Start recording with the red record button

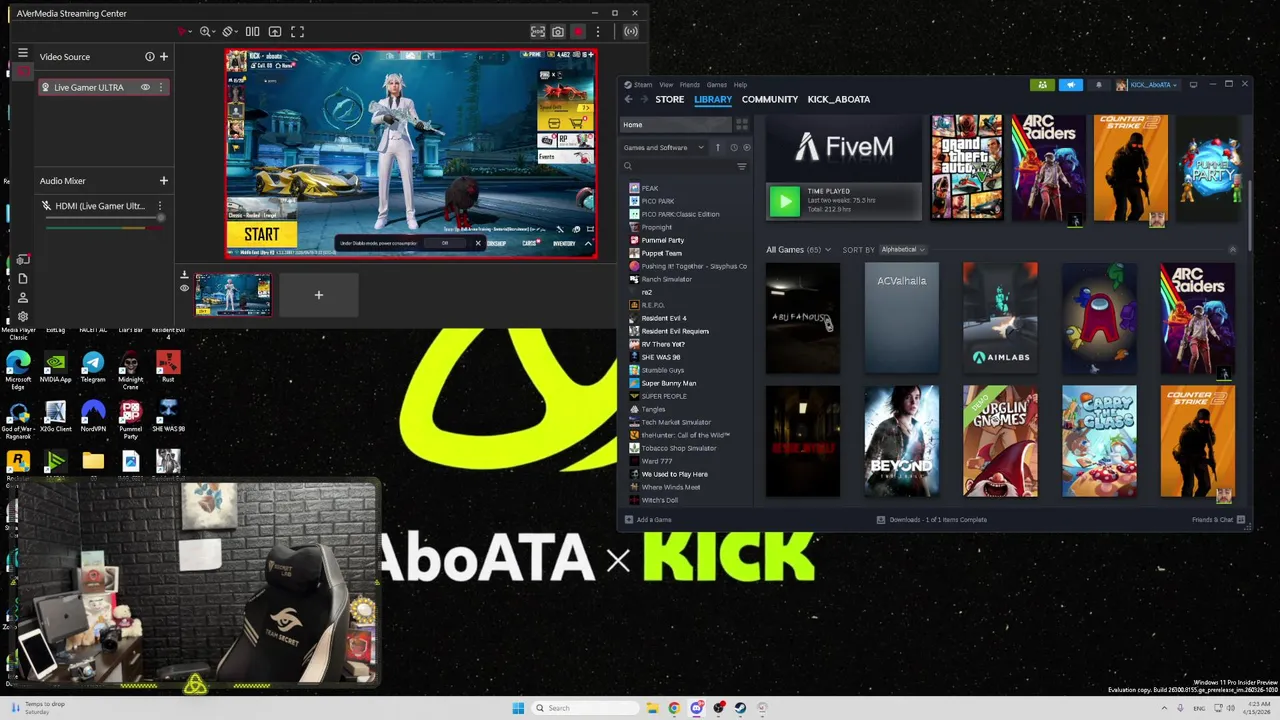pyautogui.click(x=578, y=32)
